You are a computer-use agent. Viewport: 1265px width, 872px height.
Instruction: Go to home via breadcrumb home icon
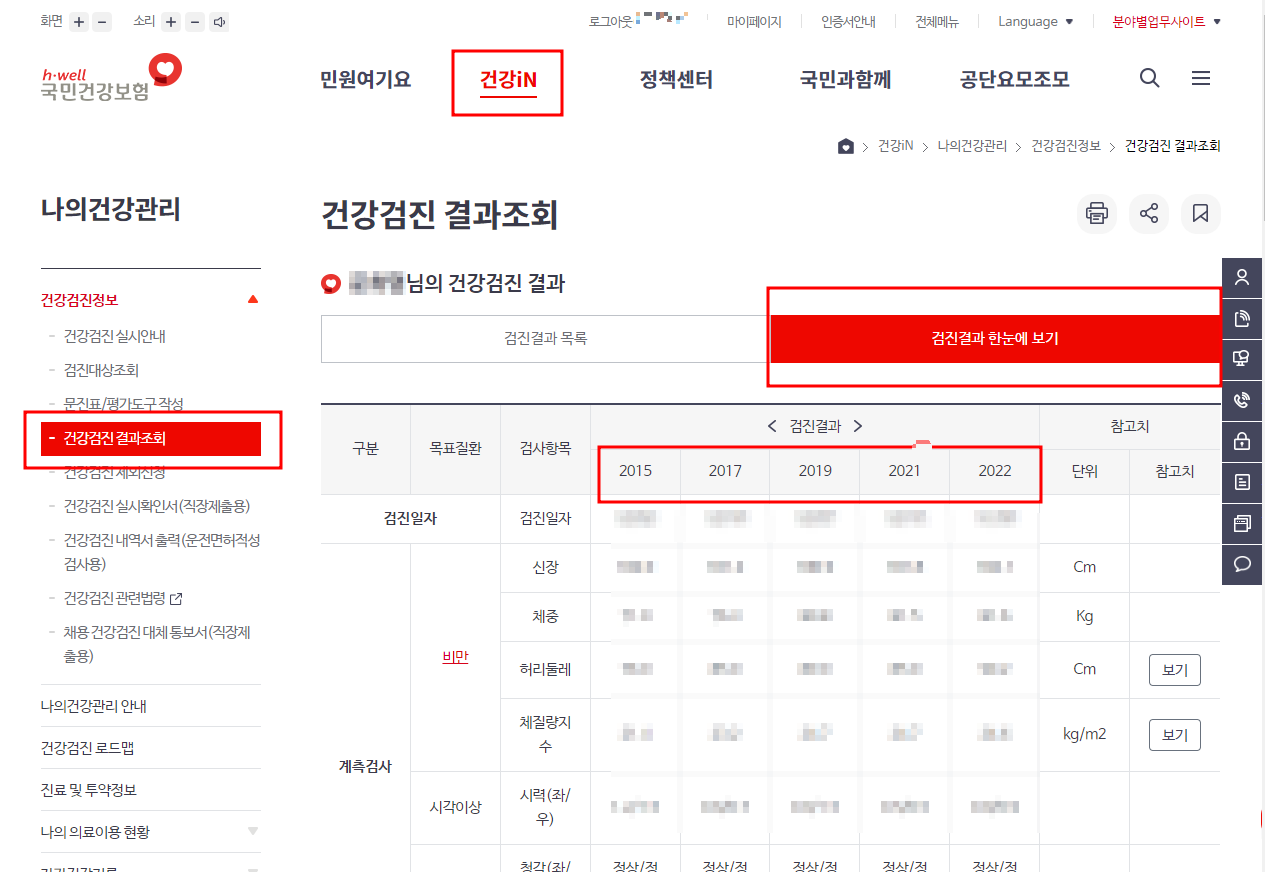pos(846,146)
